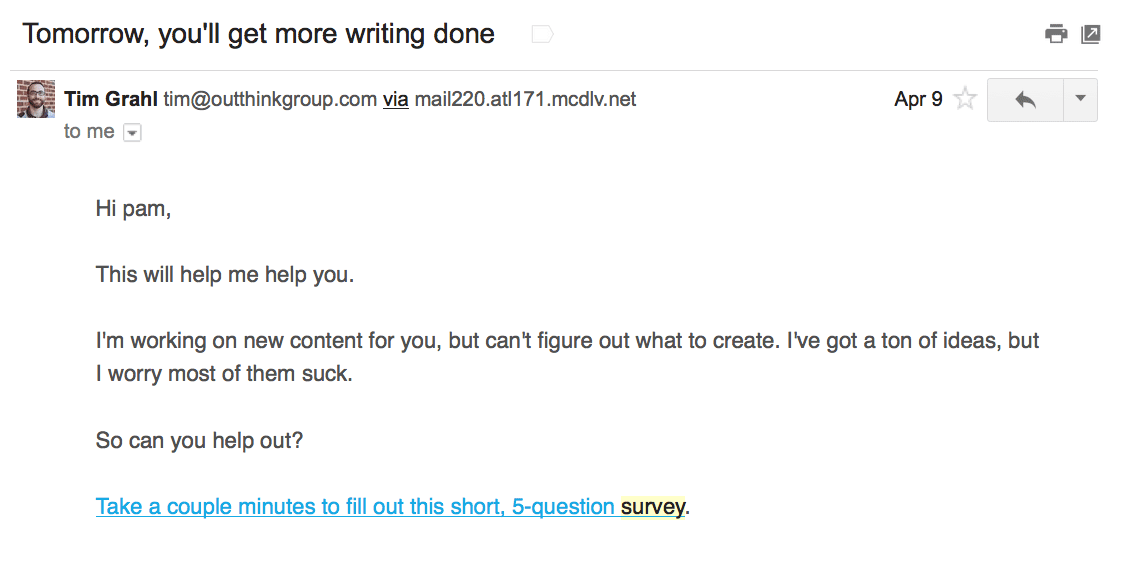
Task: Click the "Hi pam," greeting line
Action: [134, 209]
